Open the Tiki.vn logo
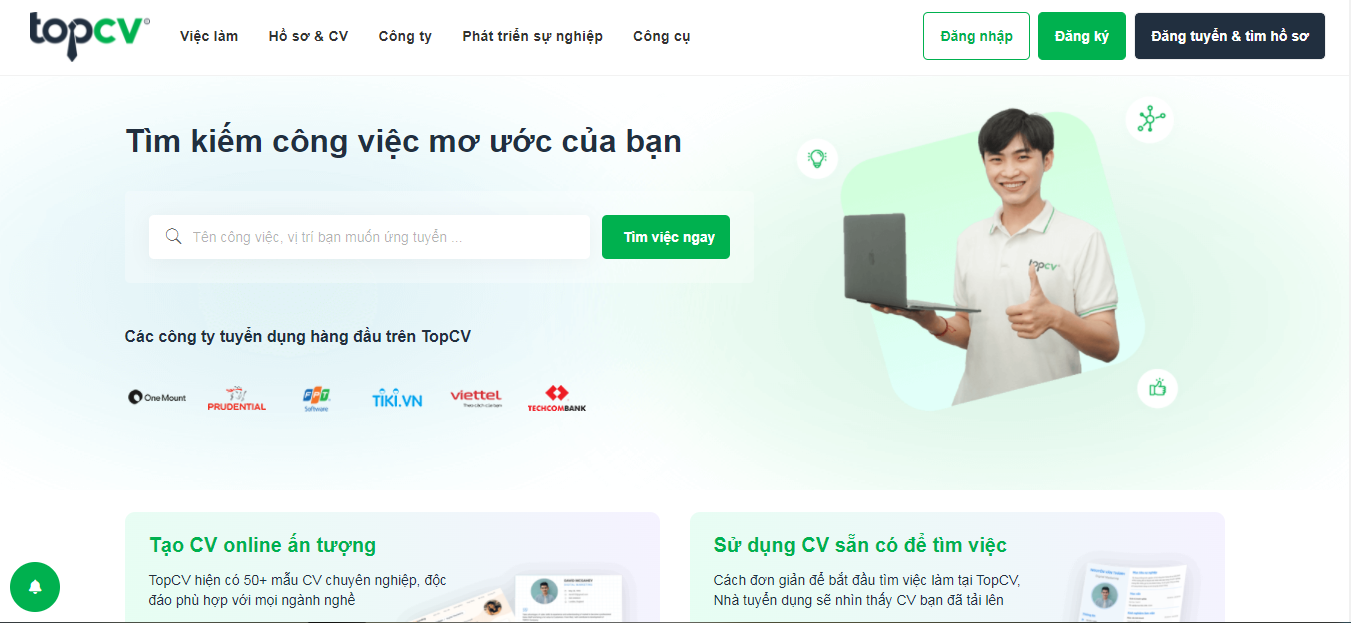Screen dimensions: 1351x623 (397, 398)
